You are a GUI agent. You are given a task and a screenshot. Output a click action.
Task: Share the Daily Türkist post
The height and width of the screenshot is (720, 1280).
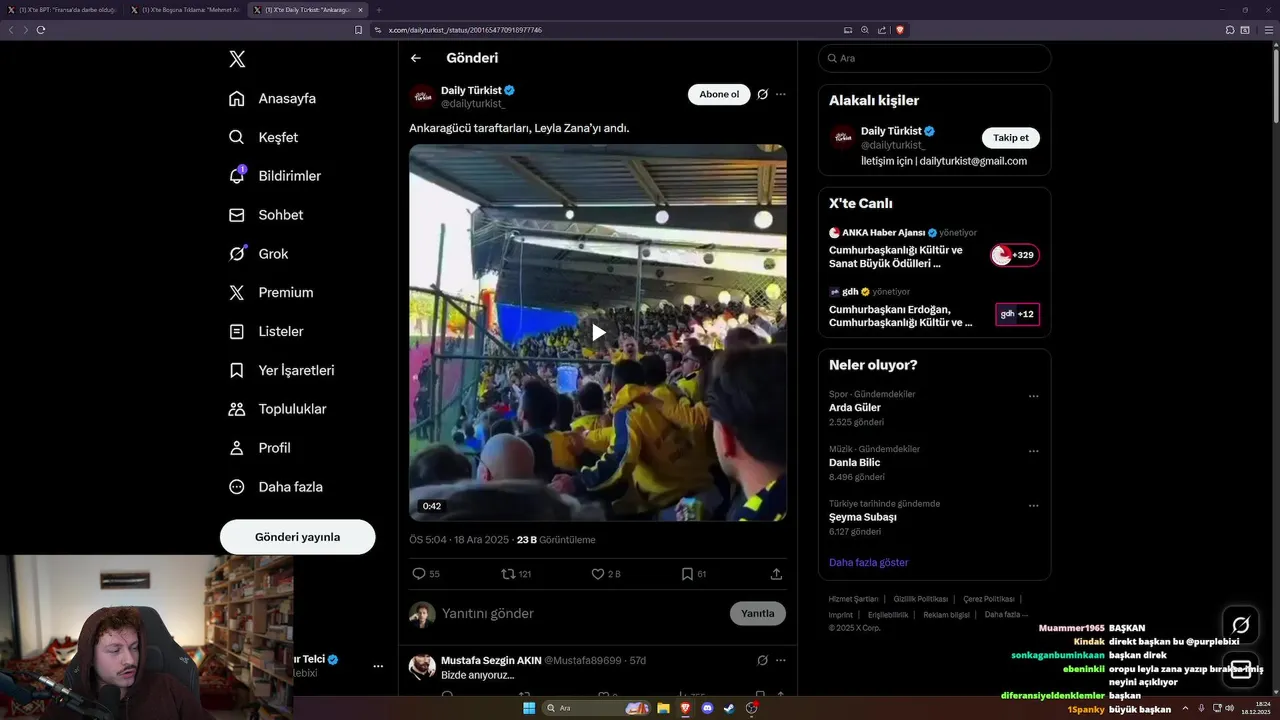click(776, 574)
